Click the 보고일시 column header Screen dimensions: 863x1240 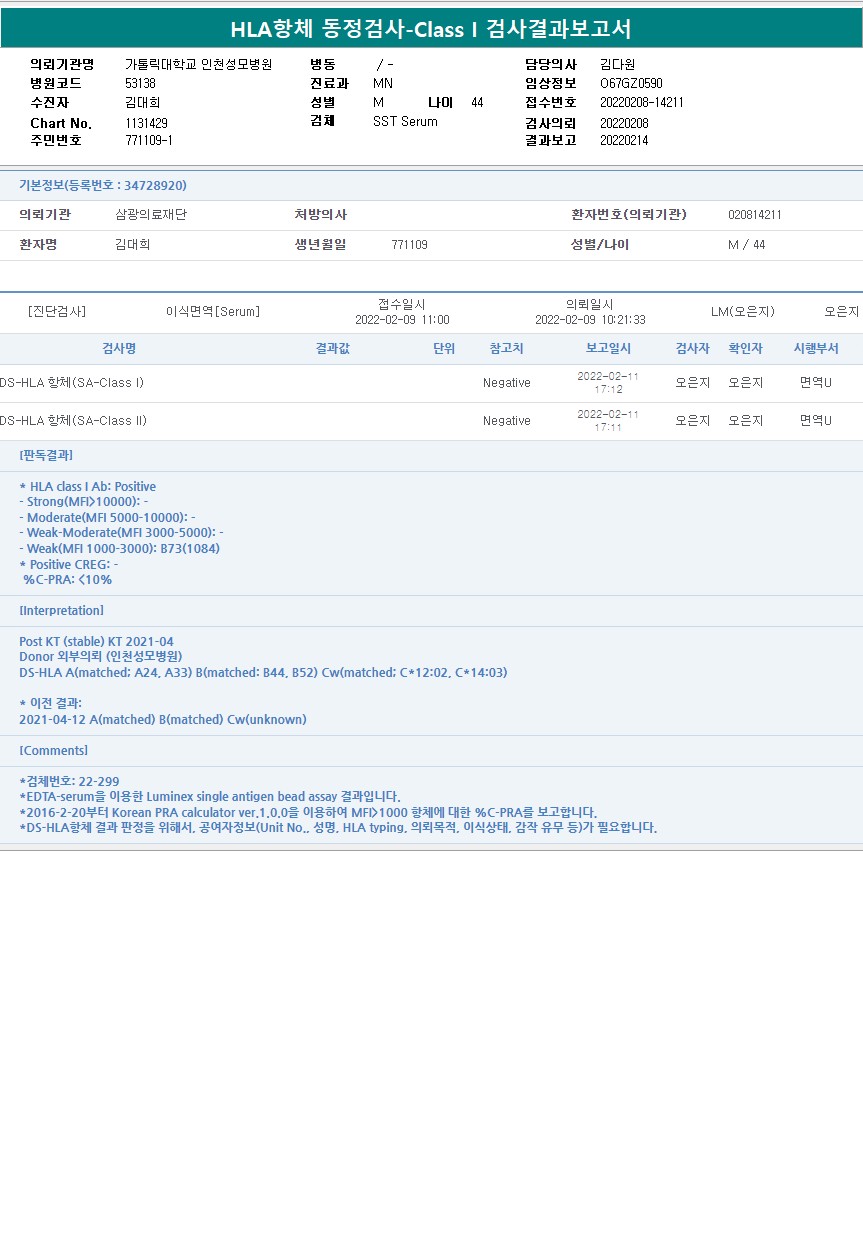click(x=608, y=348)
